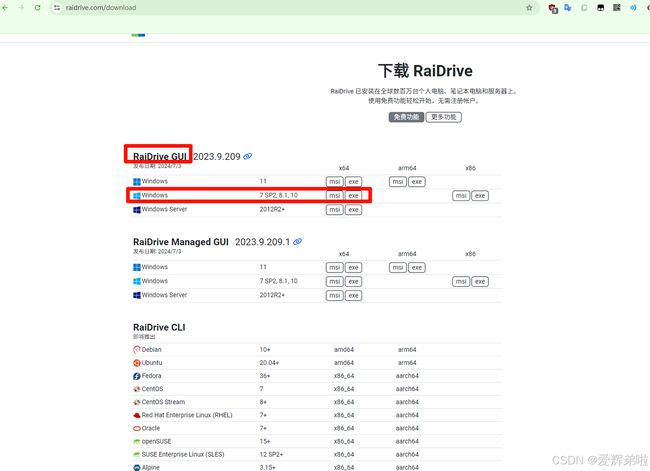Click the Fedora logo icon
Image resolution: width=650 pixels, height=471 pixels.
(137, 376)
